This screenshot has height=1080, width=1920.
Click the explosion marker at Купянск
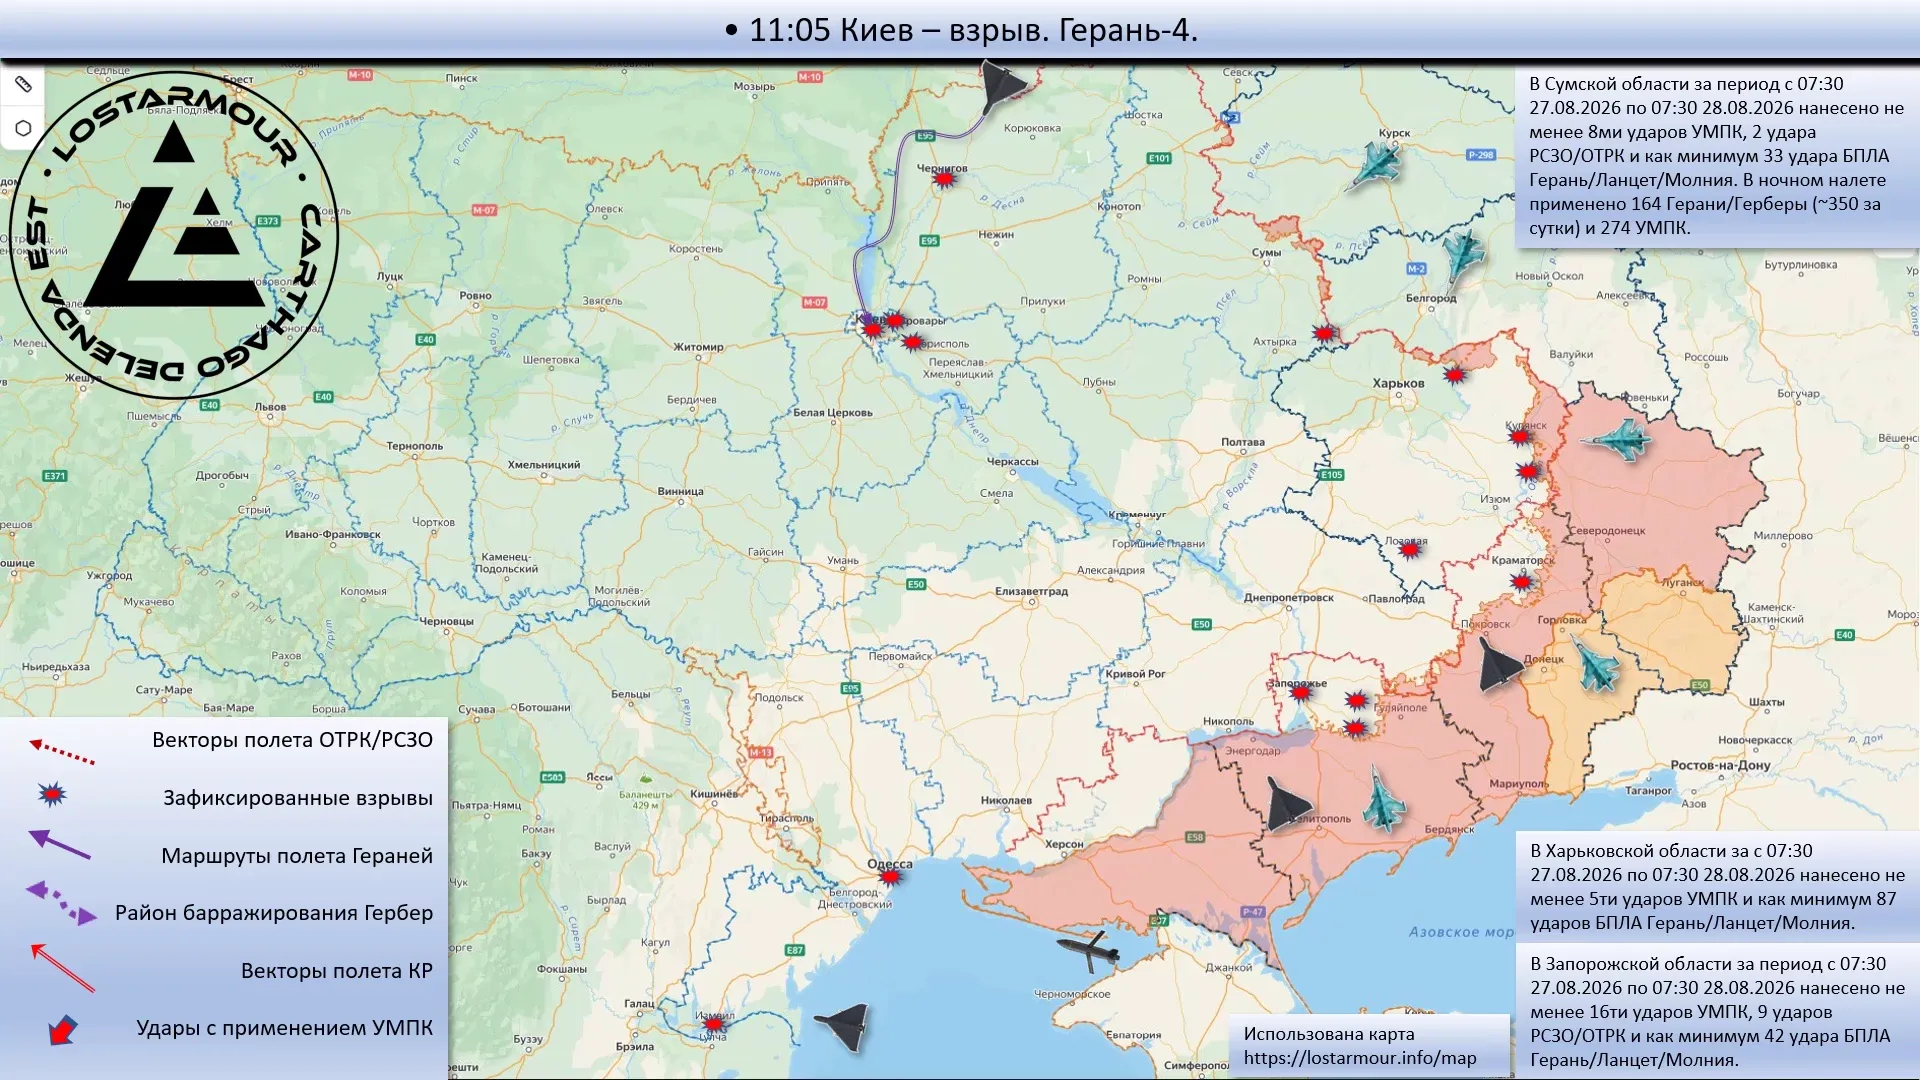click(1520, 437)
